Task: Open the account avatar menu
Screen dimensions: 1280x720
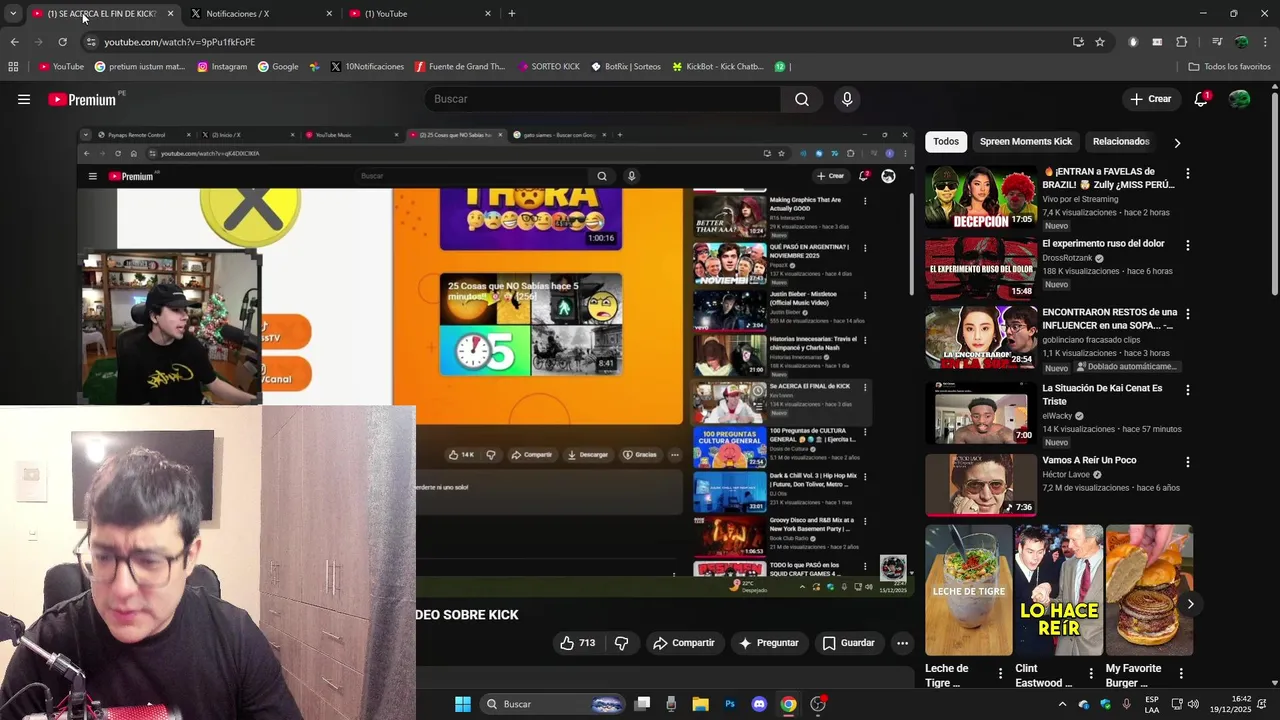Action: 1239,99
